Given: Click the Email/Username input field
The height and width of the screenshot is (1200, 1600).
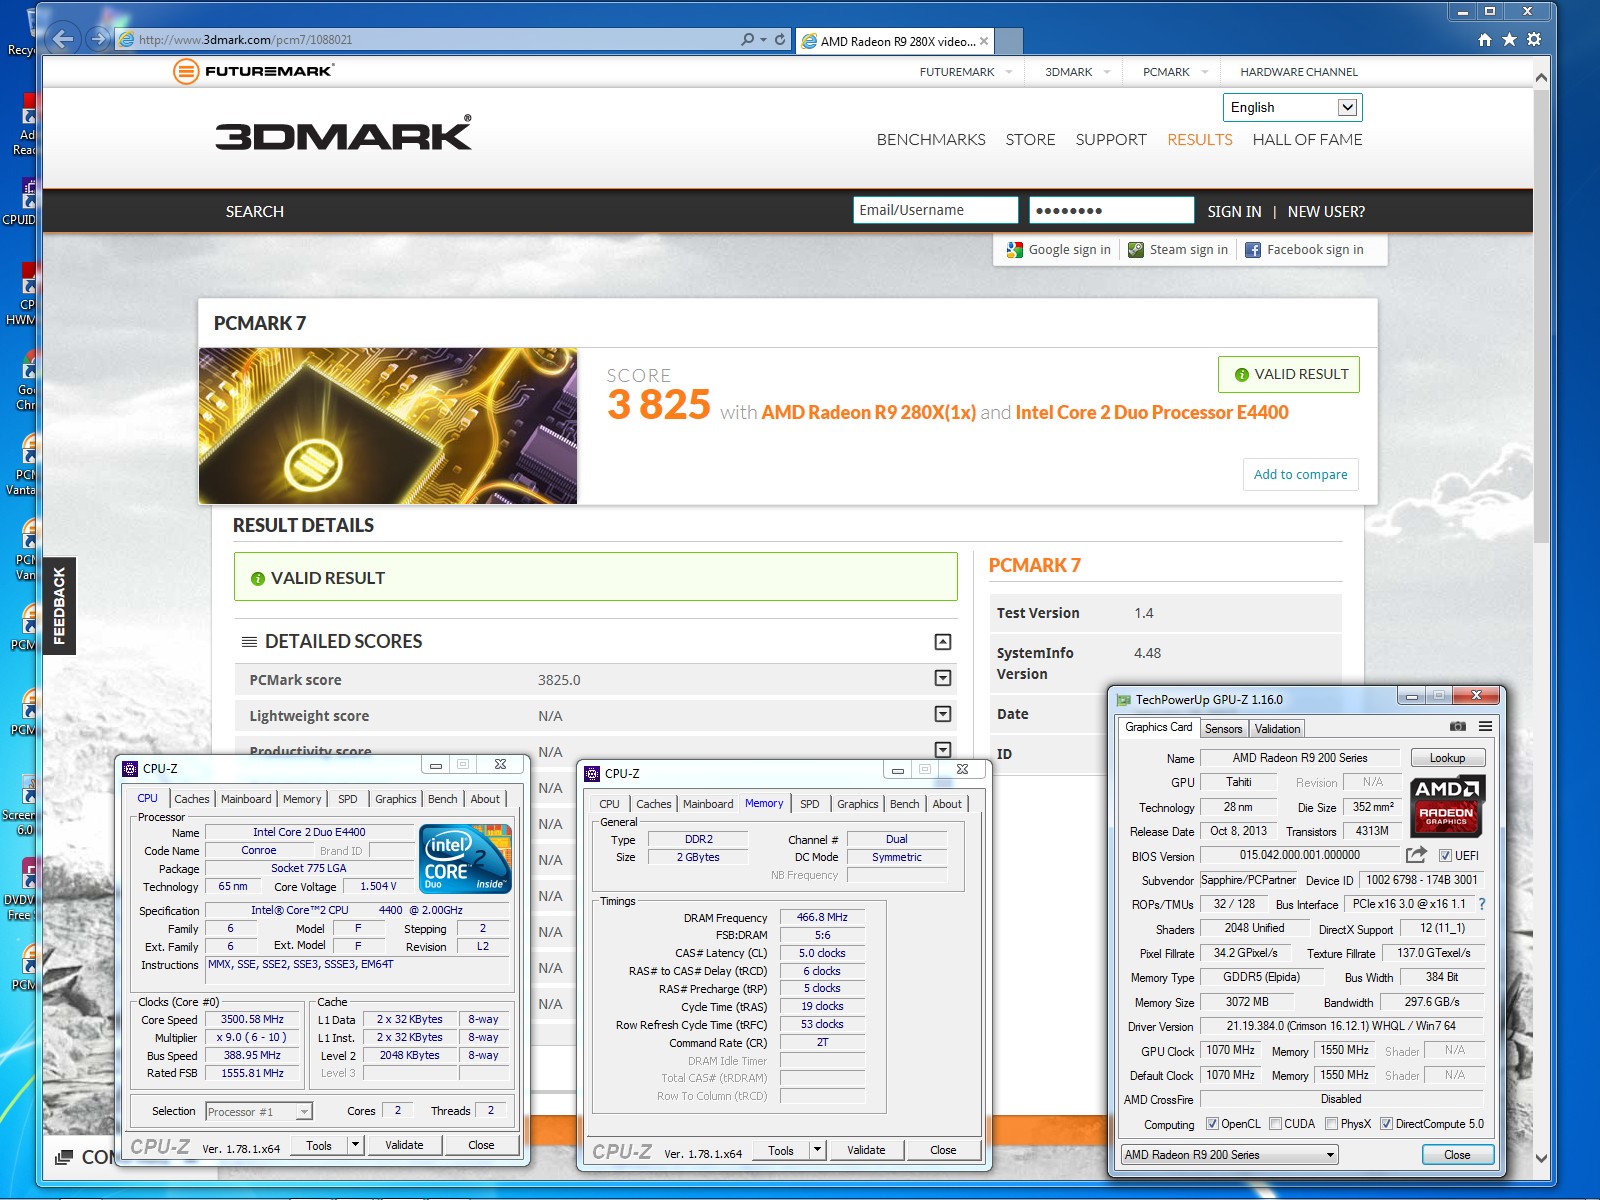Looking at the screenshot, I should (x=935, y=210).
